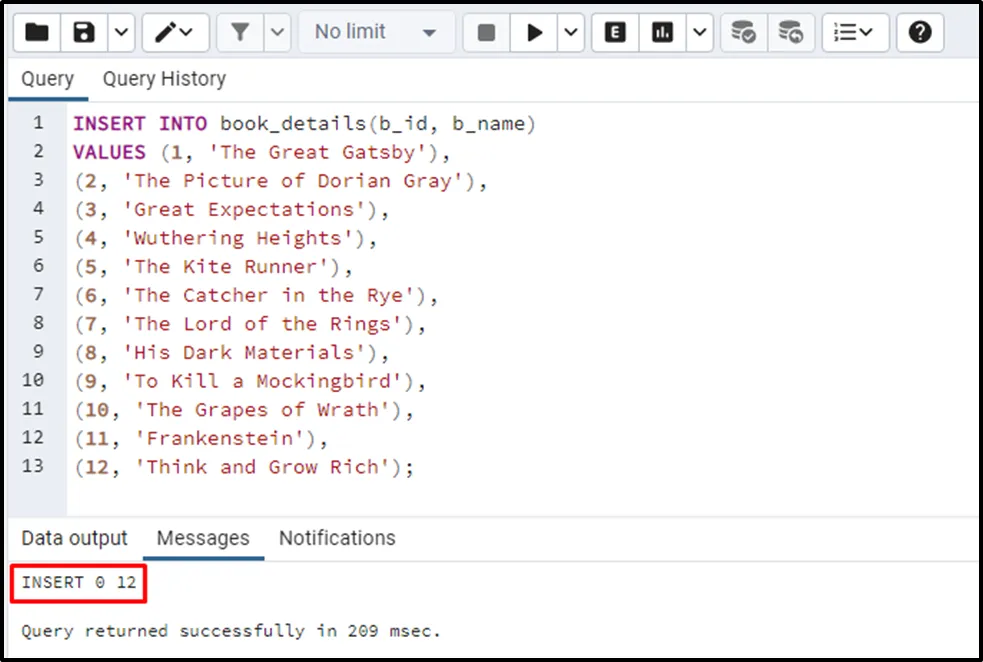Screen dimensions: 983x662
Task: Click the Explain Analyze chart icon
Action: pos(662,33)
